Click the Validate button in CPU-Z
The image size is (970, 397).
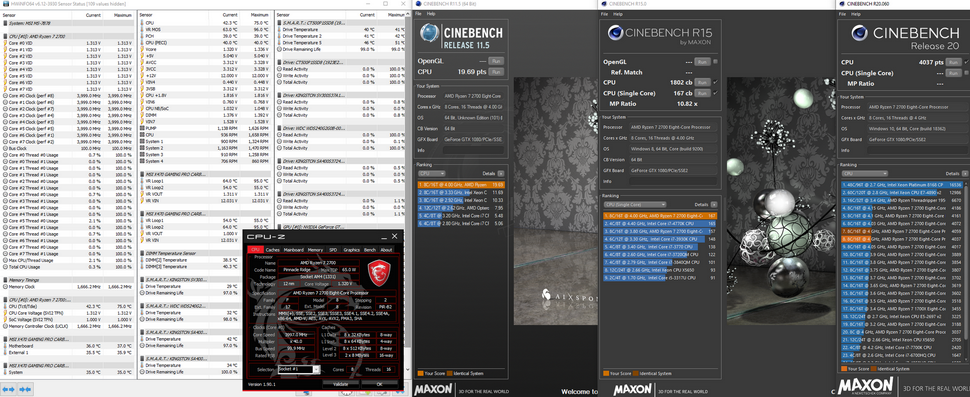pyautogui.click(x=341, y=384)
